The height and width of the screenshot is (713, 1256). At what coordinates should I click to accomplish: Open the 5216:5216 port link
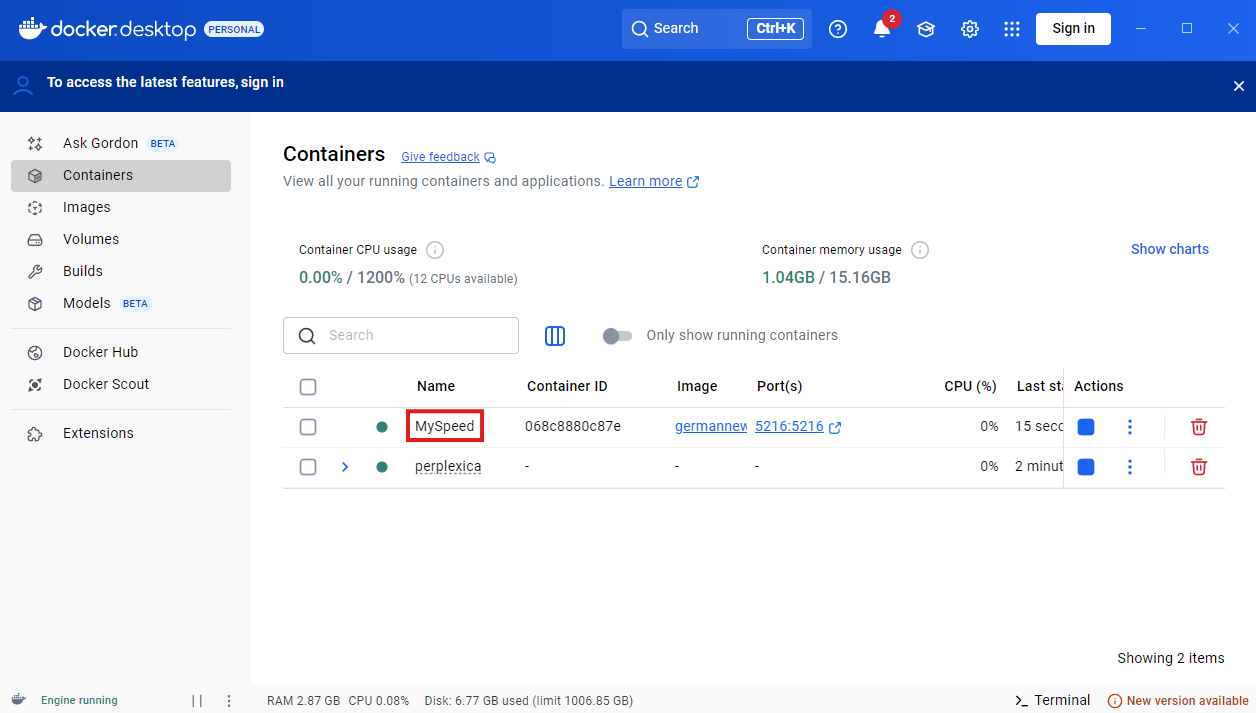pos(789,426)
